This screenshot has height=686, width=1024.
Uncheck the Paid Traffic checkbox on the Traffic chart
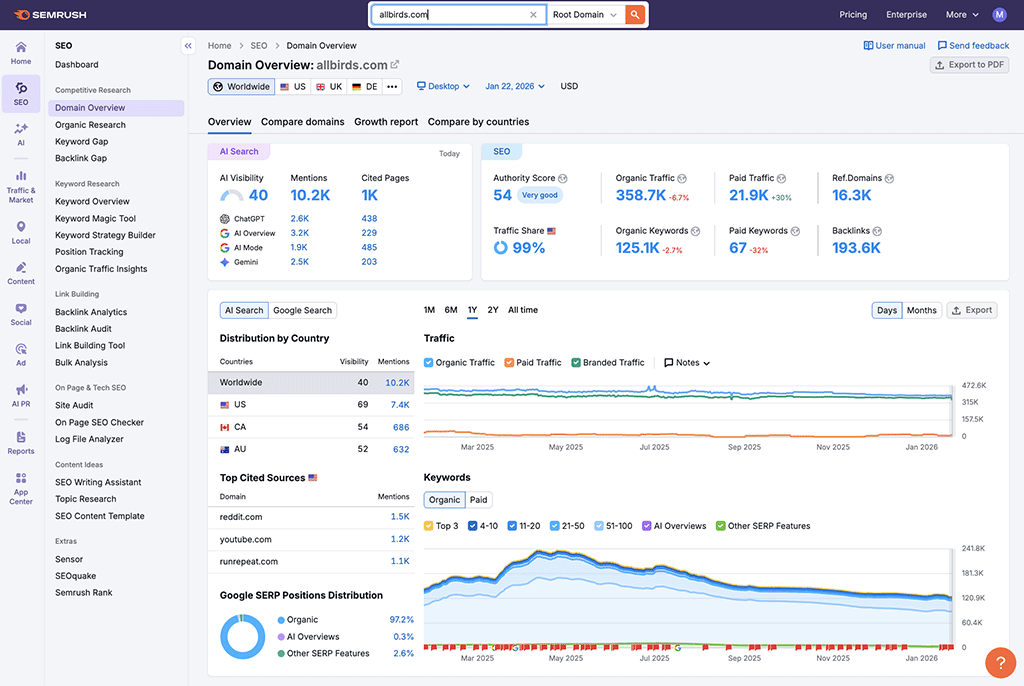click(x=508, y=362)
